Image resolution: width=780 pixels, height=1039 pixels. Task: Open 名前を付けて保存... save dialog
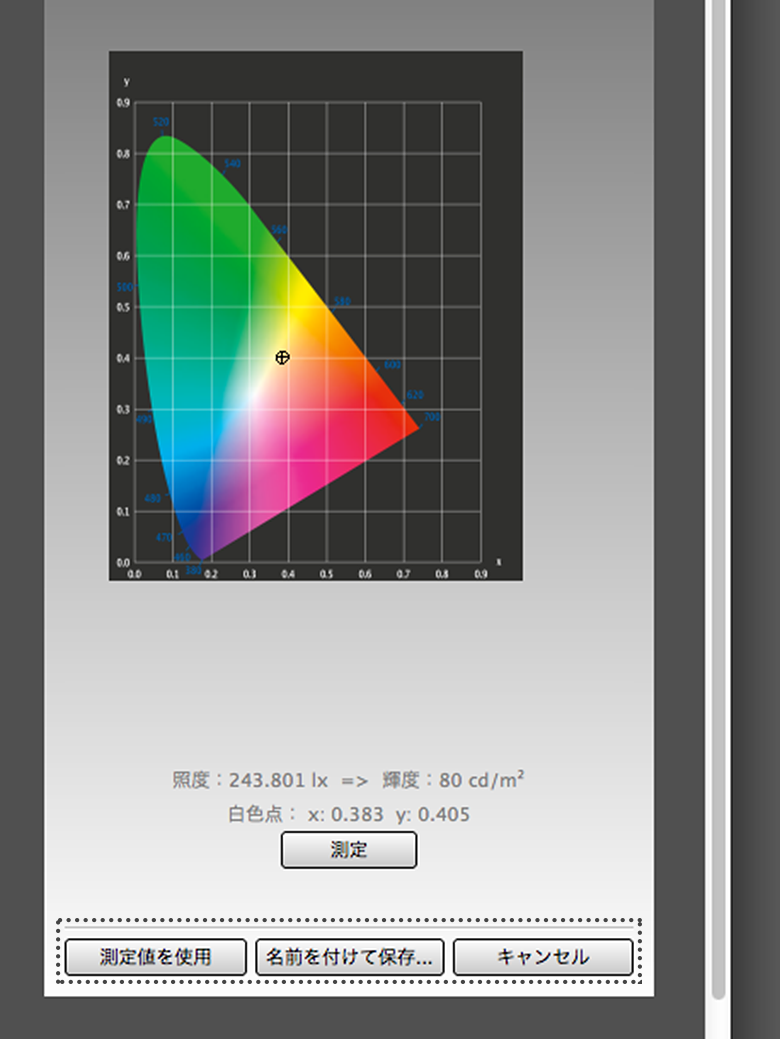[x=349, y=957]
